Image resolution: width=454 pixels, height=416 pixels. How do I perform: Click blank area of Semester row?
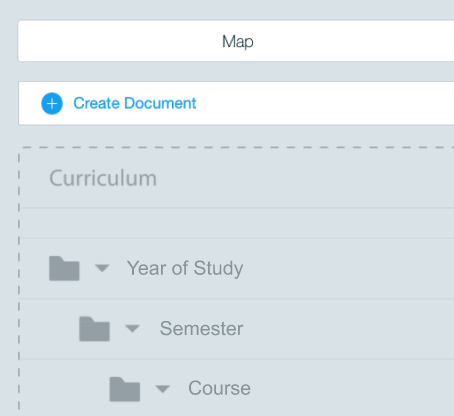click(348, 329)
